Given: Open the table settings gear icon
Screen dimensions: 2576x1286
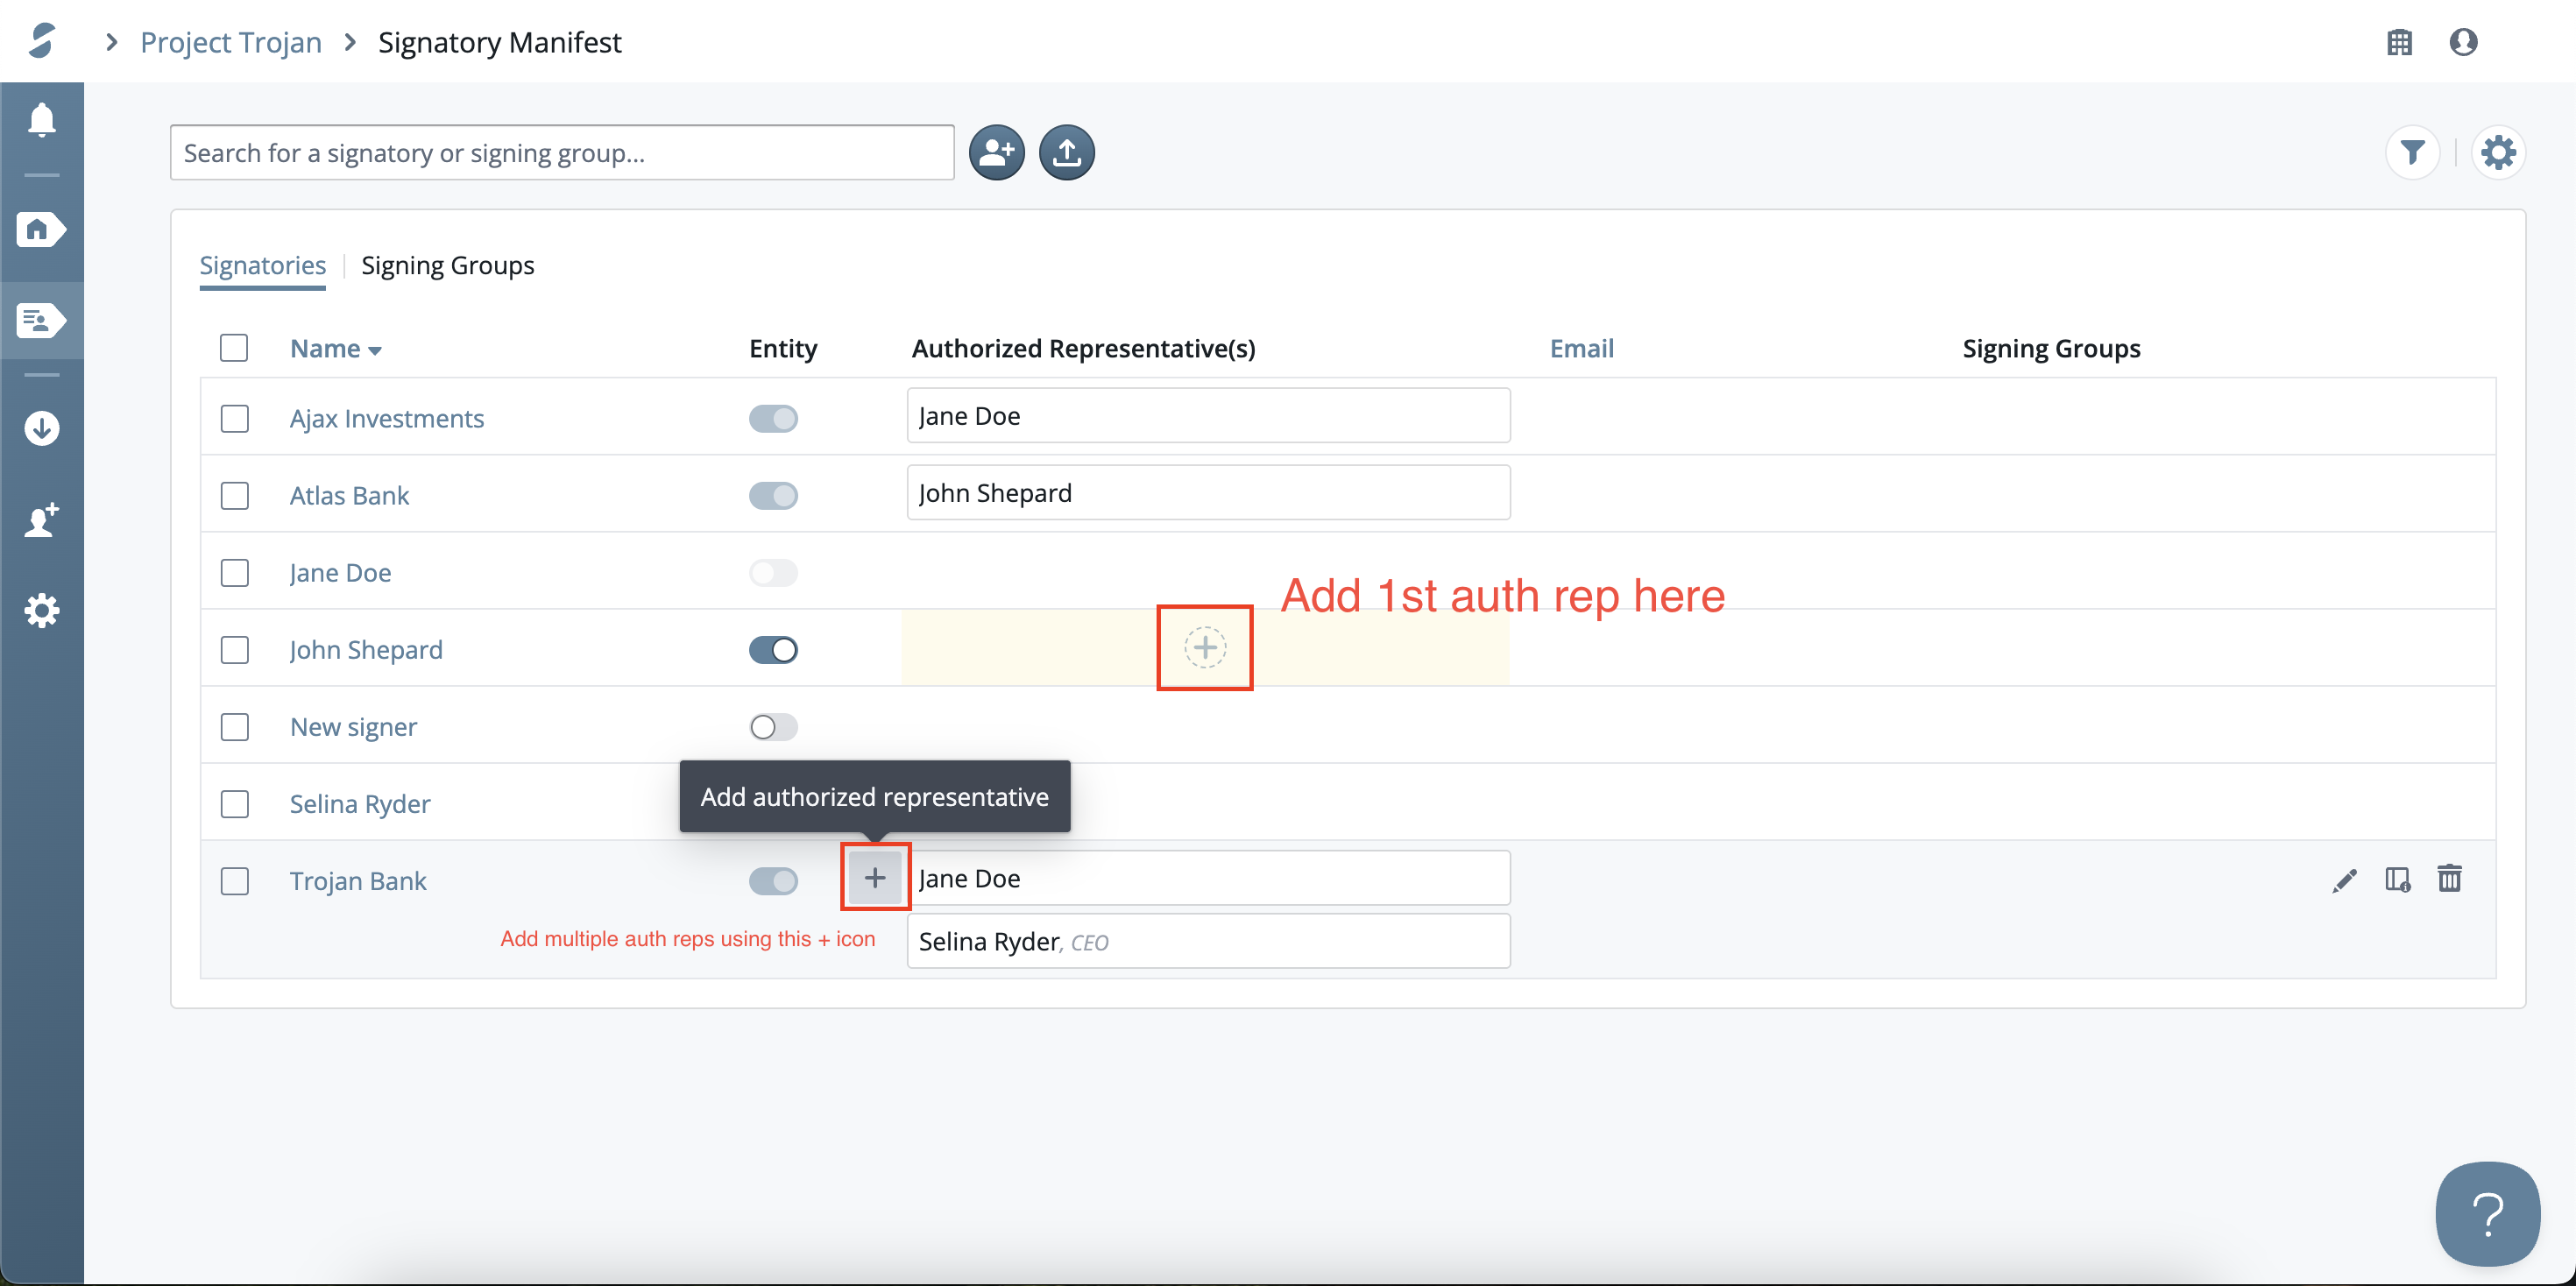Looking at the screenshot, I should click(x=2497, y=153).
